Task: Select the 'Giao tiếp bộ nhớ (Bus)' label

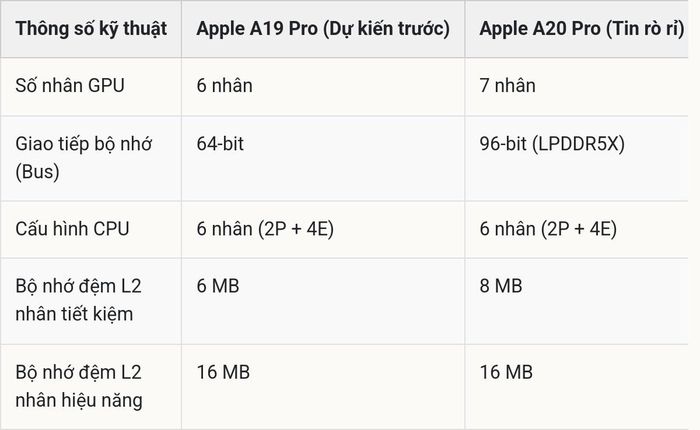Action: 84,158
